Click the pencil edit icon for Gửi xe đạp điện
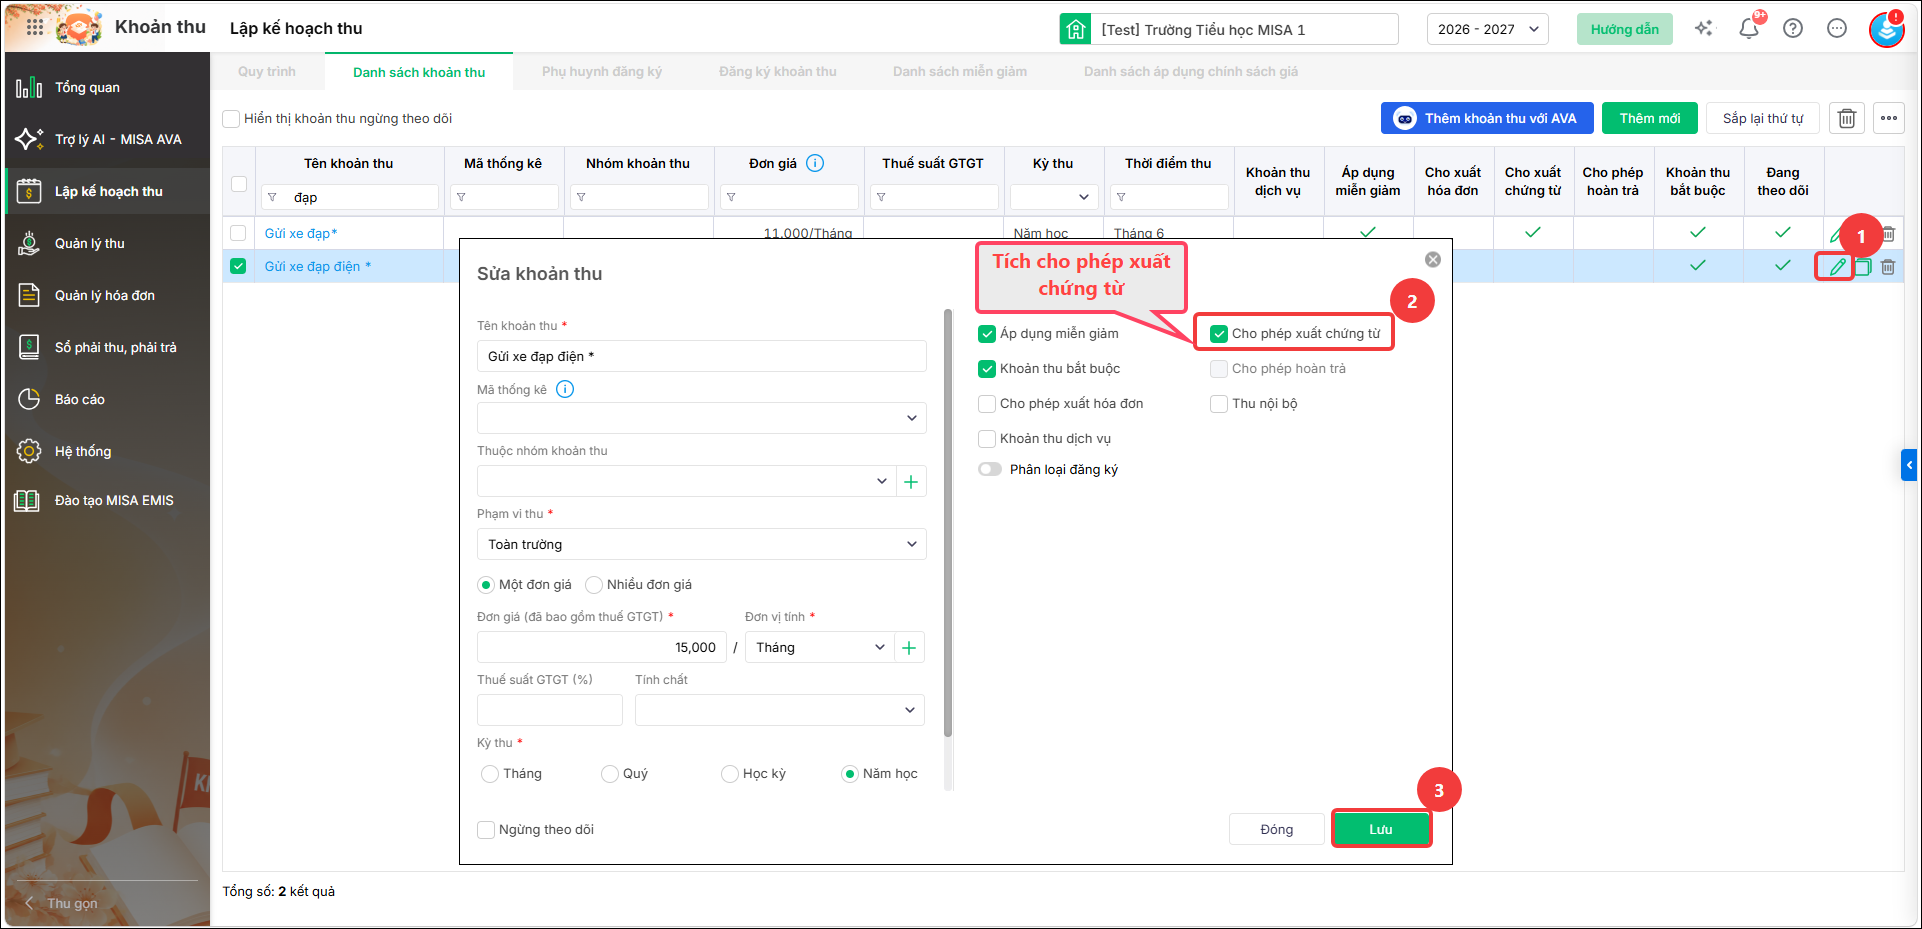The width and height of the screenshot is (1922, 929). tap(1837, 267)
